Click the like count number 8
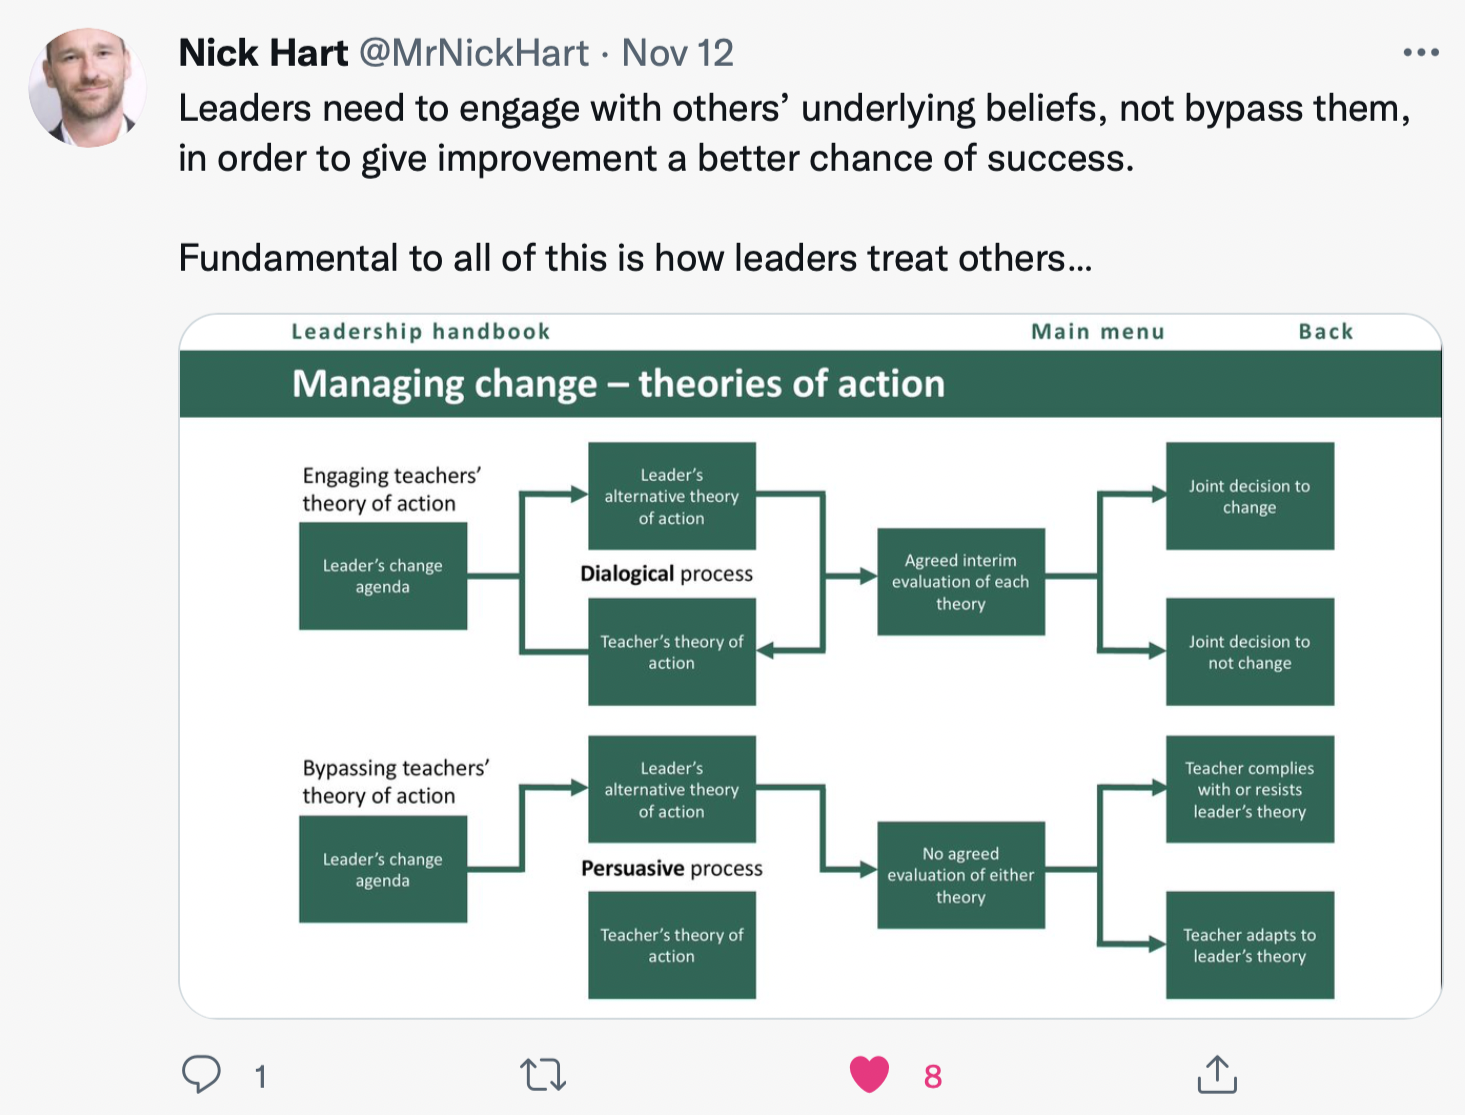Viewport: 1465px width, 1115px height. (933, 1076)
